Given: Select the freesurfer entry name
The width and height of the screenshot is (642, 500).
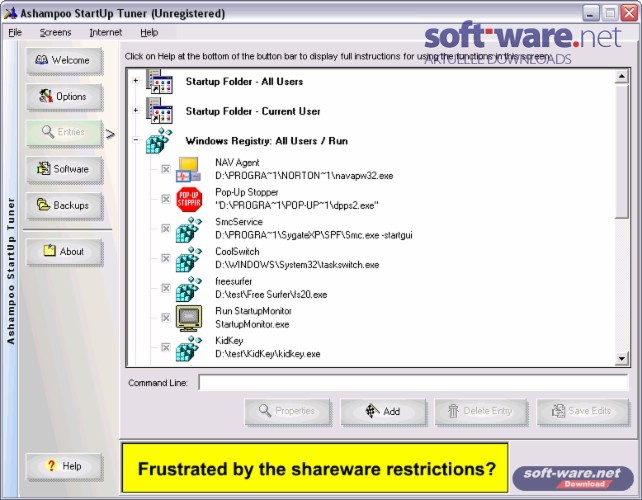Looking at the screenshot, I should (234, 281).
